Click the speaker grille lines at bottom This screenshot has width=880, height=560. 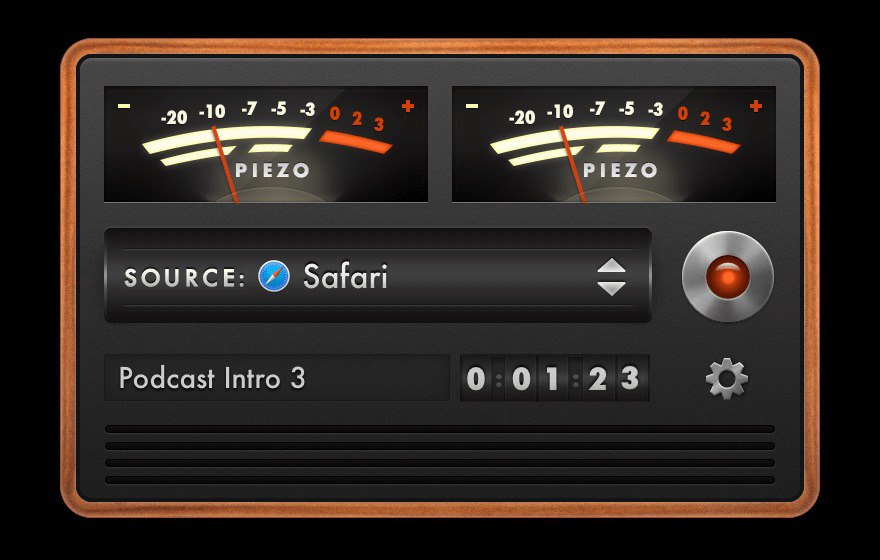tap(440, 455)
